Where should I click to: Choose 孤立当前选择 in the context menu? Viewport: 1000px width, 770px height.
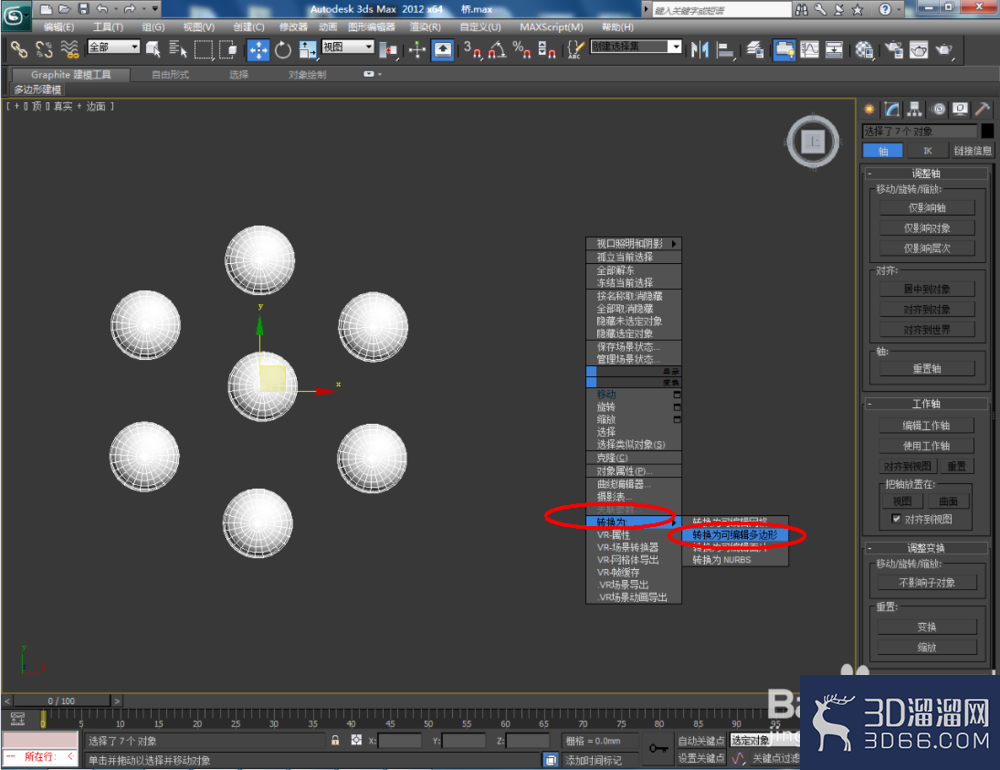click(x=633, y=256)
